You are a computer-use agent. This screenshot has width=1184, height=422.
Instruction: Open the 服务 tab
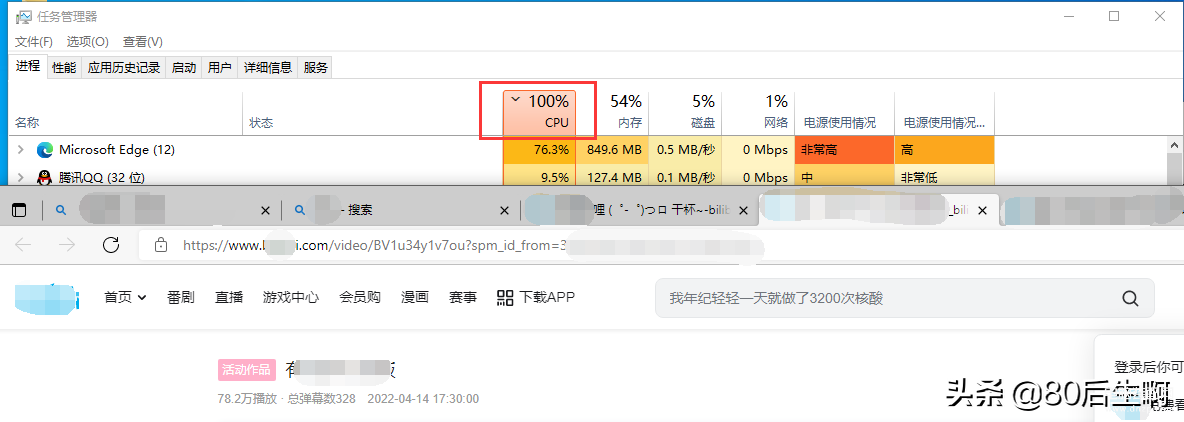[316, 67]
